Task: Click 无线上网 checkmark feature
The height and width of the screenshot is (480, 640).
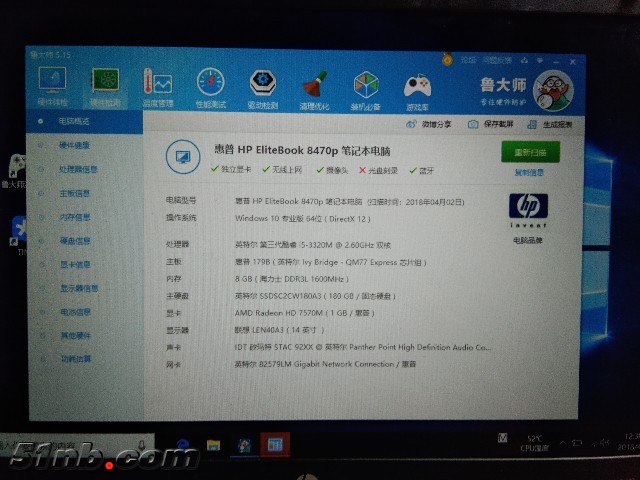Action: 282,169
